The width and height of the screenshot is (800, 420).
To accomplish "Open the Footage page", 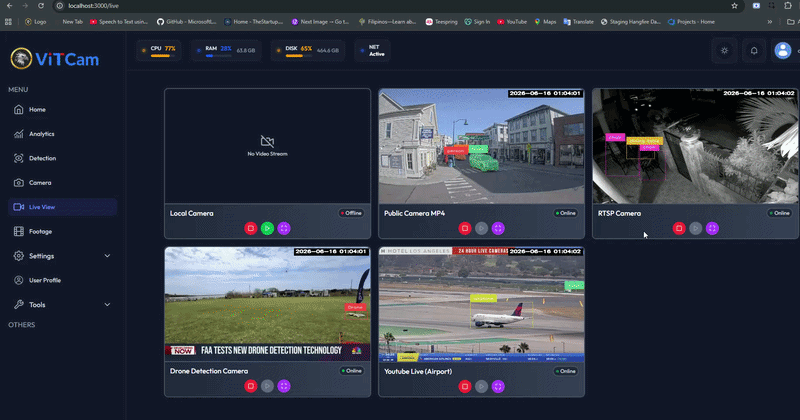I will coord(62,231).
